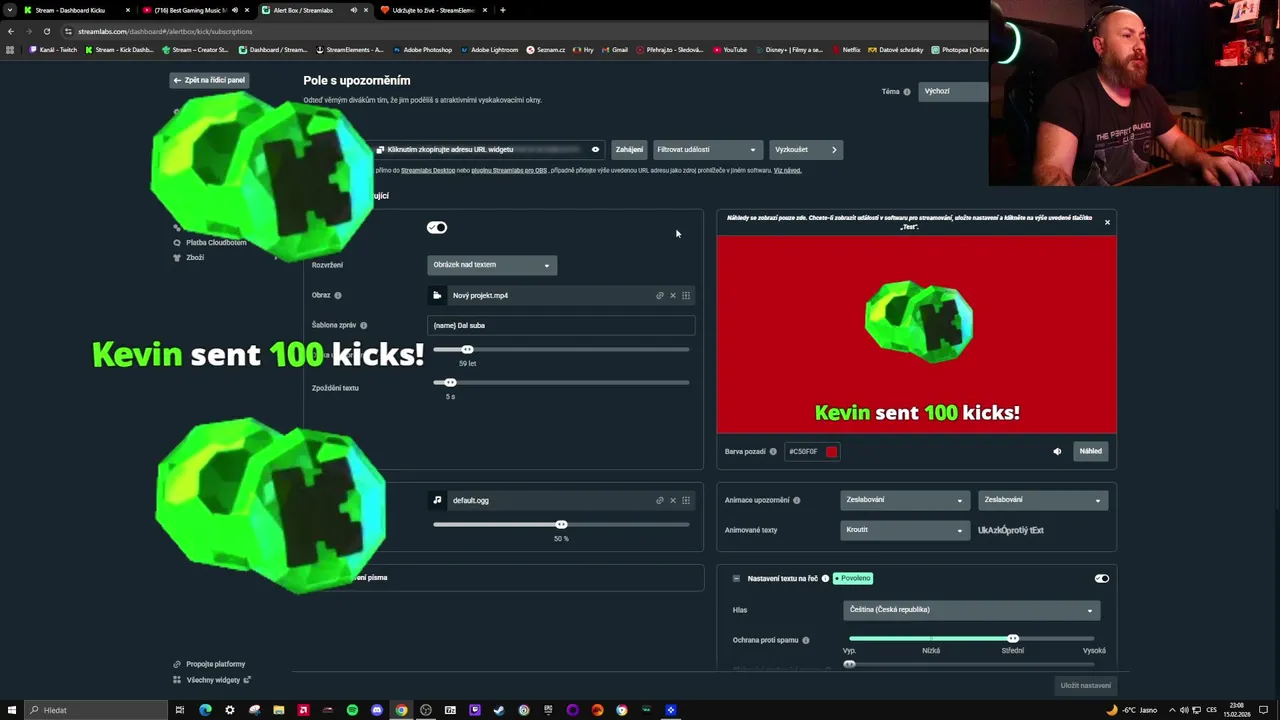Open the Netflix bookmark

(846, 50)
